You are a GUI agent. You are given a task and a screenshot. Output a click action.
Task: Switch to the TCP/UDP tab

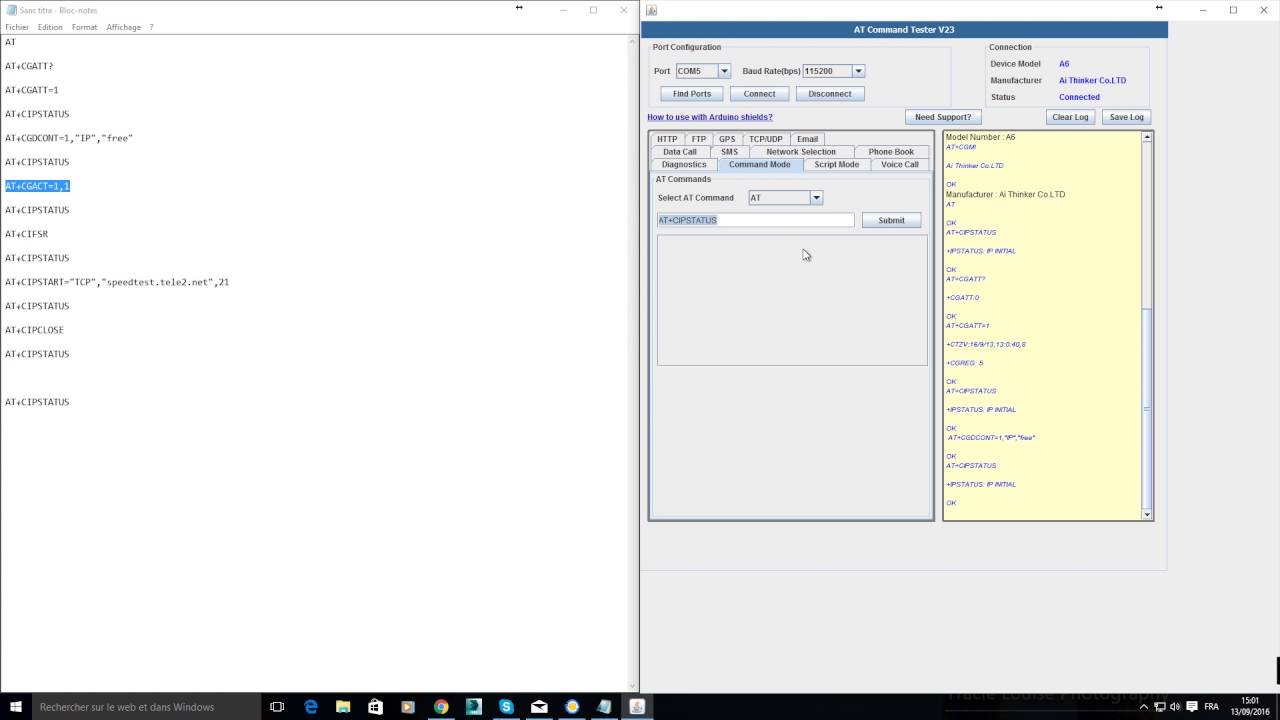pyautogui.click(x=766, y=139)
